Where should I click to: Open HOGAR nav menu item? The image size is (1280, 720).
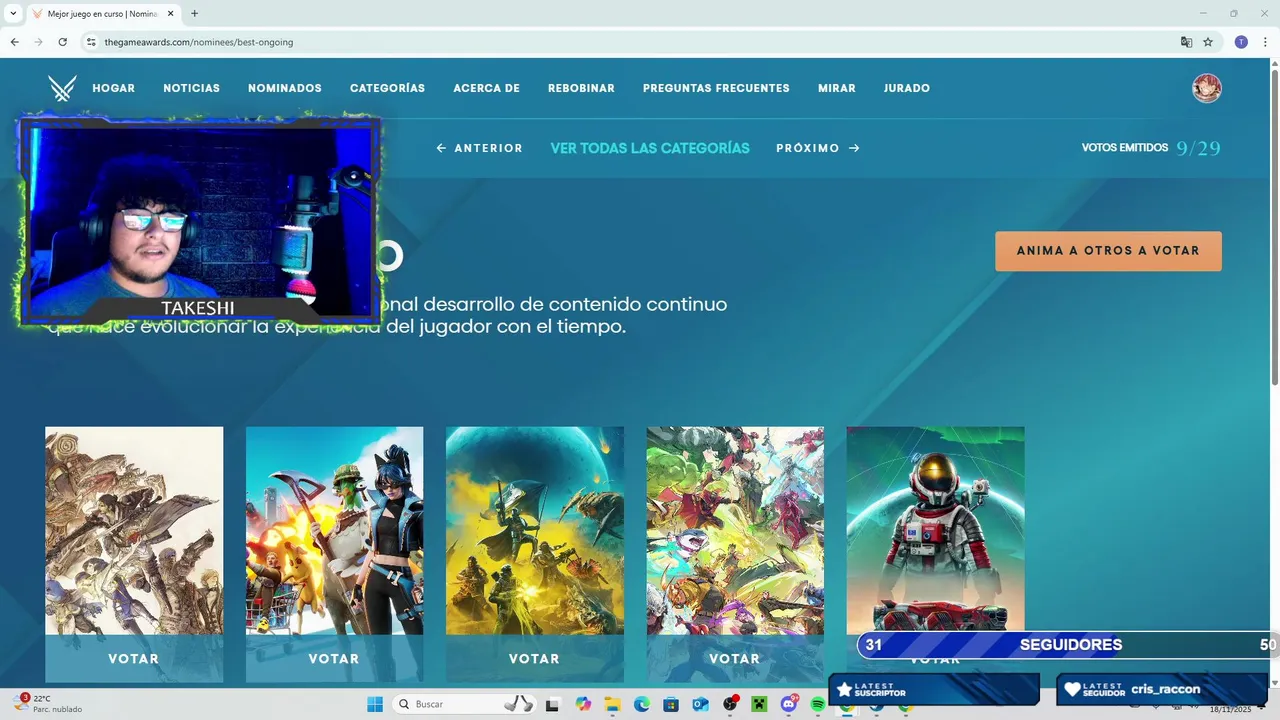(x=113, y=88)
